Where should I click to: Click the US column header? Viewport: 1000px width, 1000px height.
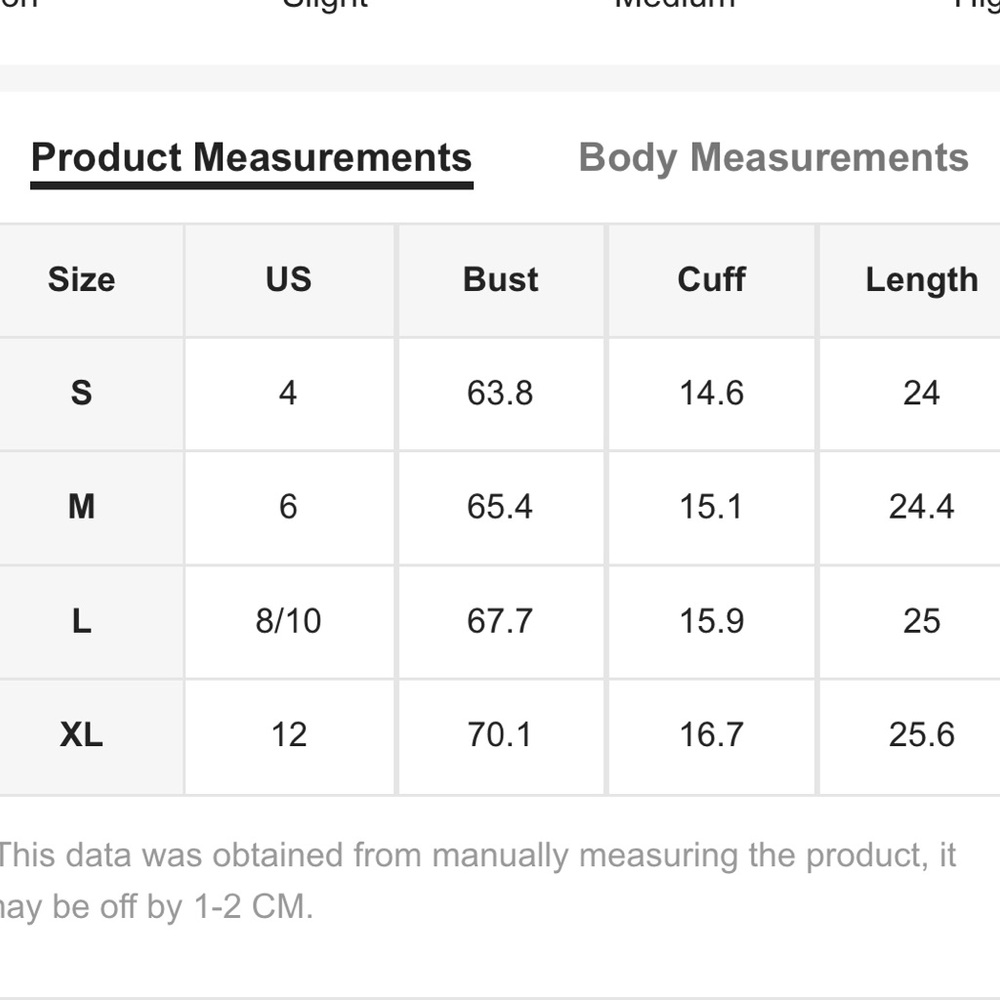point(290,281)
